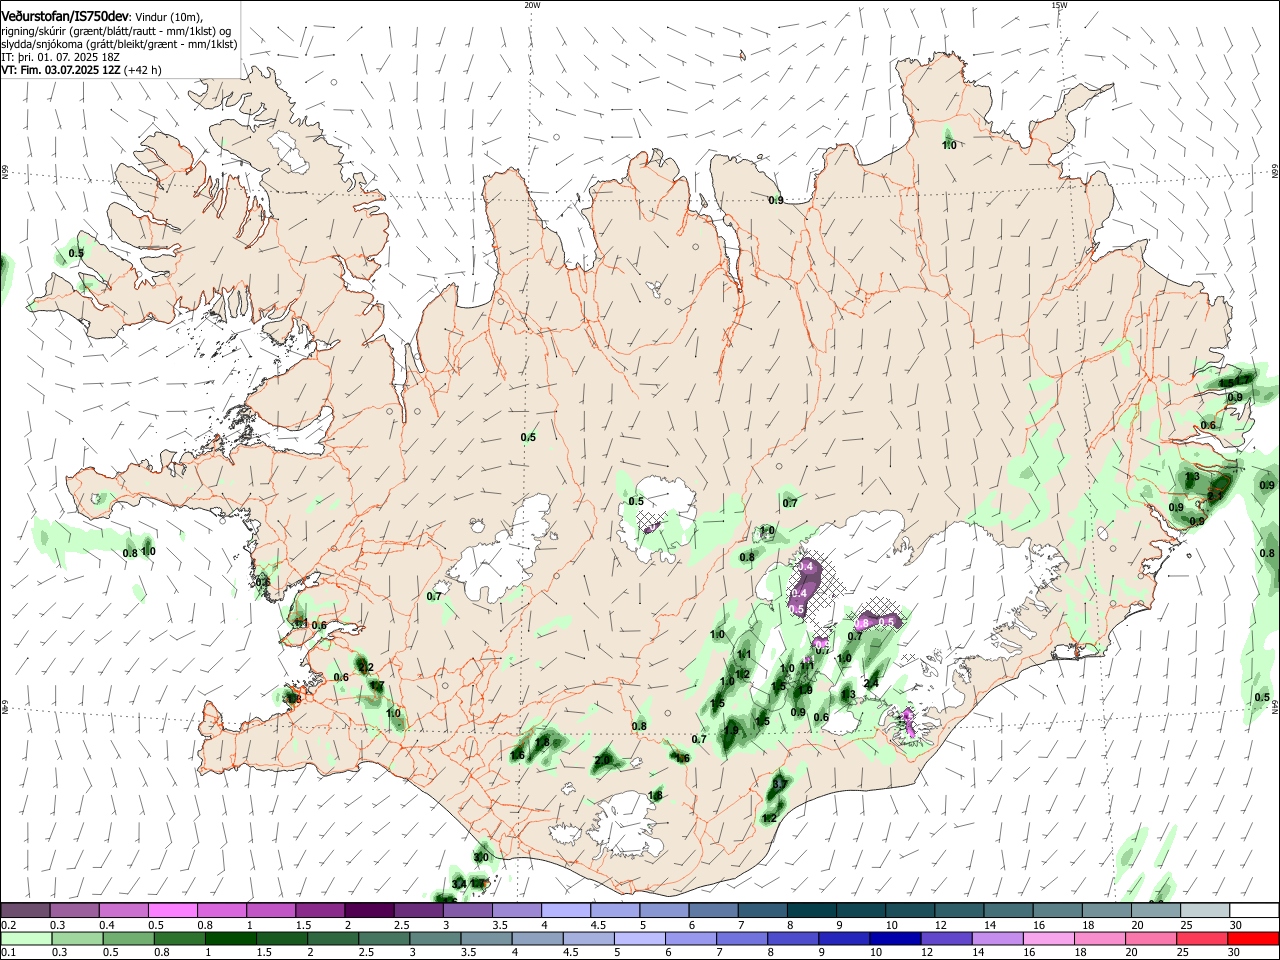The width and height of the screenshot is (1280, 960).
Task: Click the 'VT: Fim. 03.07.2025 12Z (+42 h)' line
Action: pos(81,70)
